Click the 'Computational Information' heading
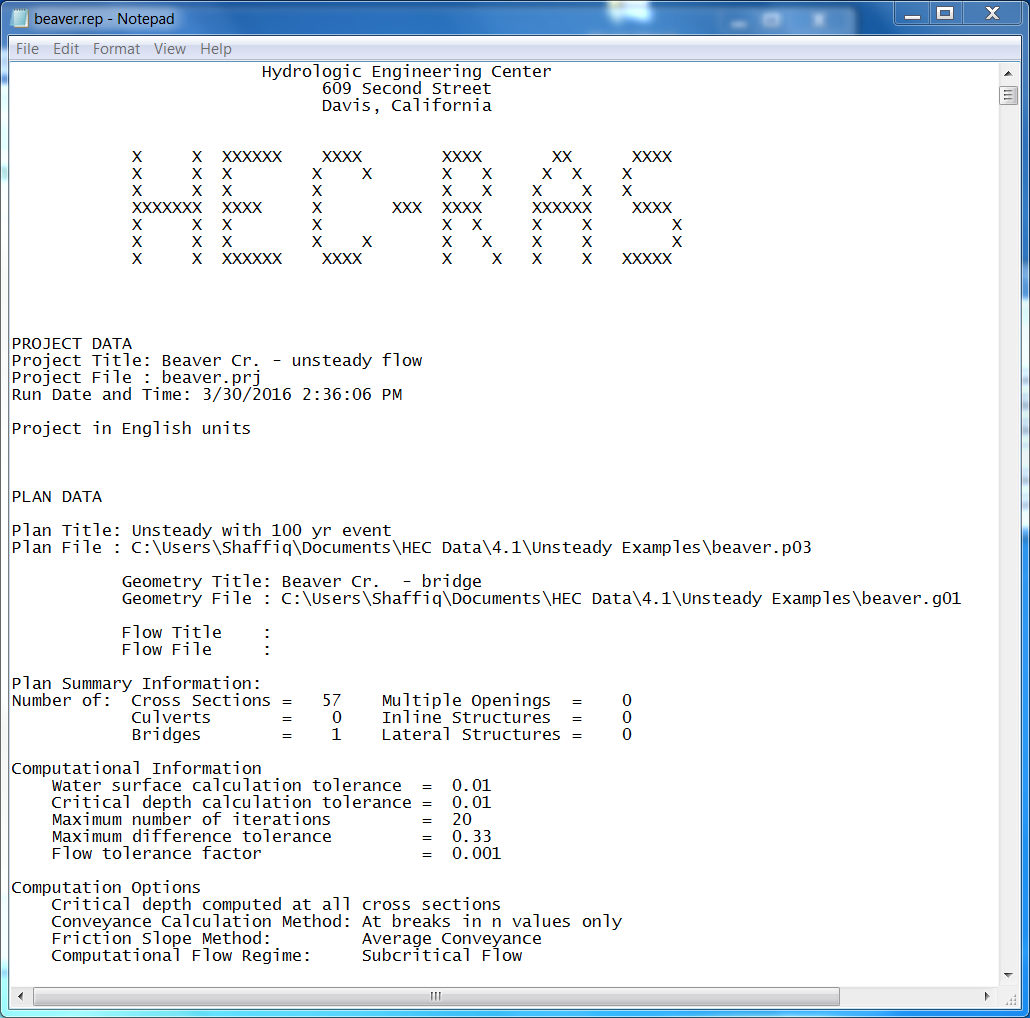The width and height of the screenshot is (1030, 1018). click(x=136, y=768)
